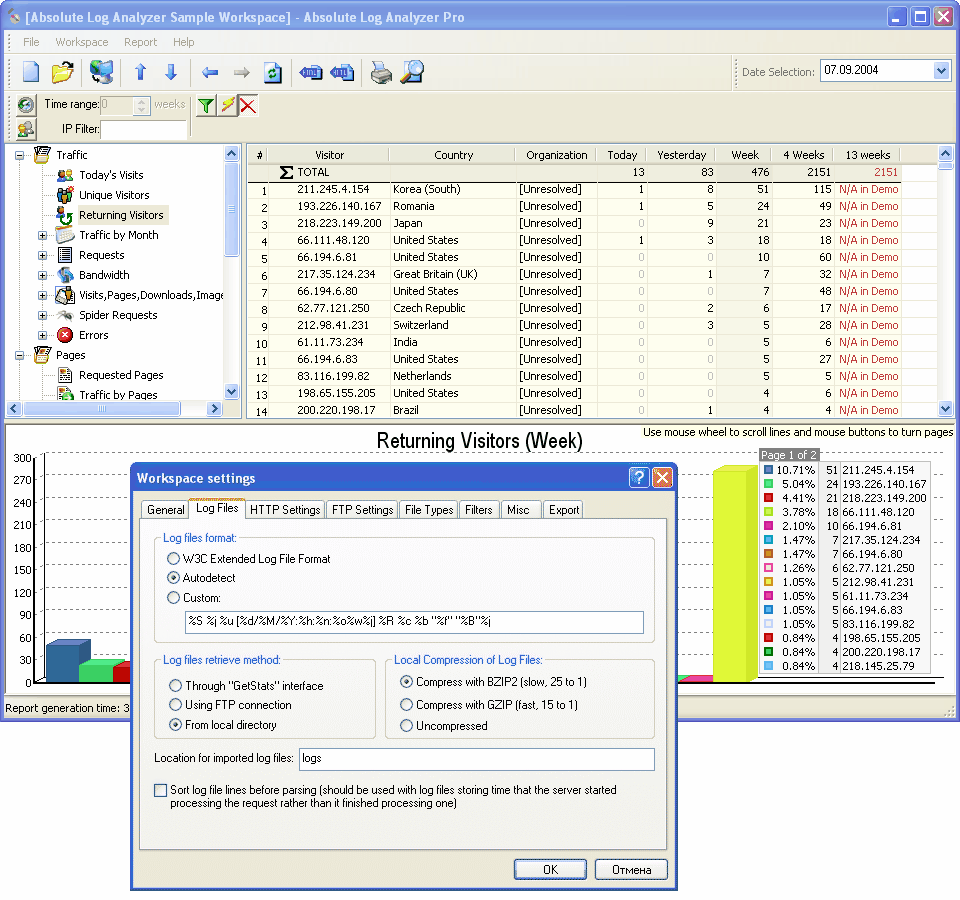Click the green funnel filter icon

click(206, 106)
